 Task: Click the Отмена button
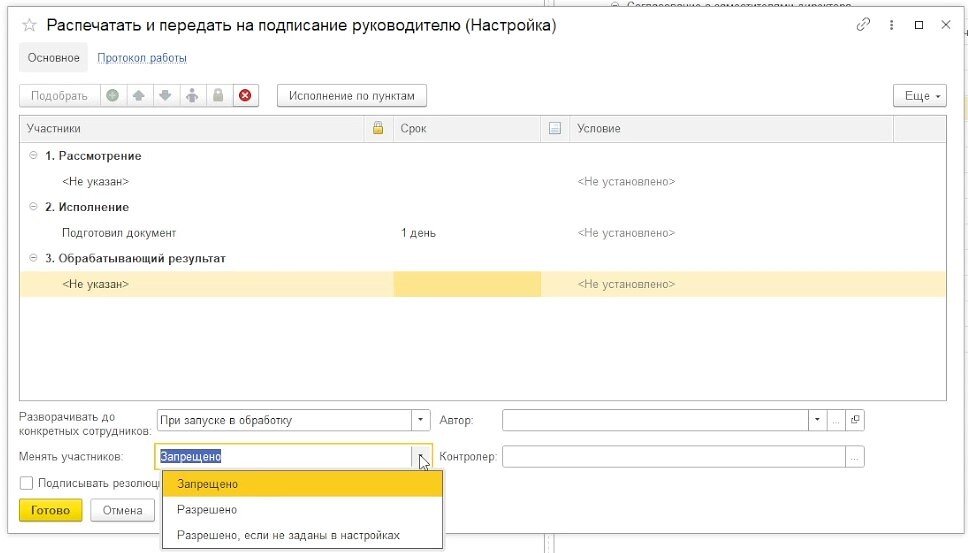(x=122, y=510)
